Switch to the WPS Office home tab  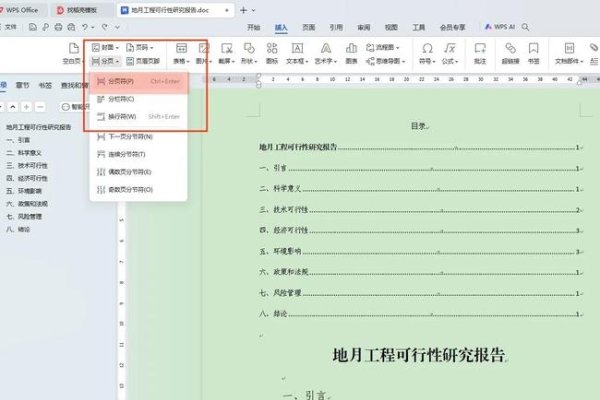(20, 10)
